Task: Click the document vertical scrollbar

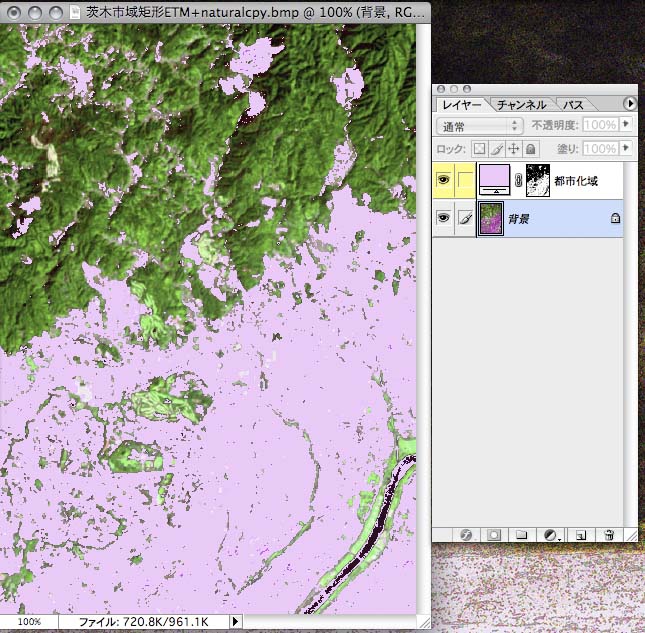Action: pyautogui.click(x=423, y=319)
